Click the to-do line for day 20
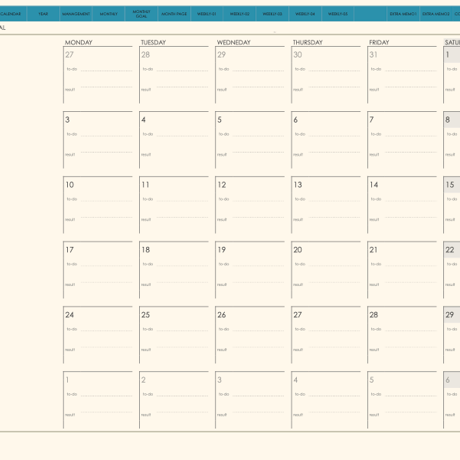Viewport: 460px width, 460px height. point(334,266)
